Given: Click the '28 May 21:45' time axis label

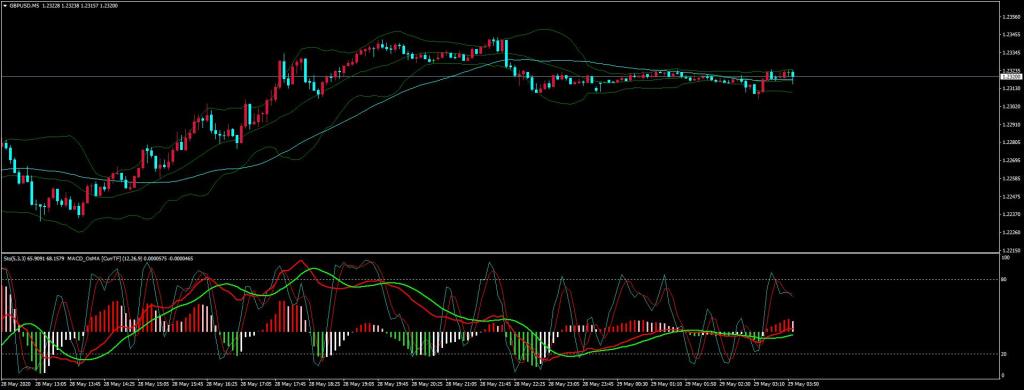Looking at the screenshot, I should [x=496, y=384].
